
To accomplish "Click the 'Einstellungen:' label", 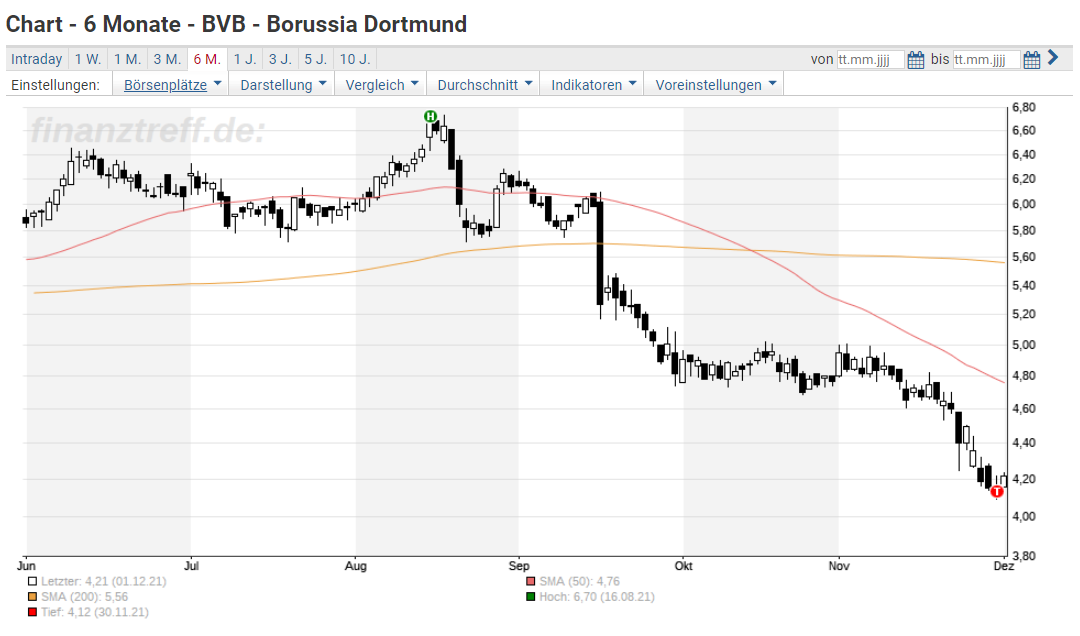I will point(55,85).
